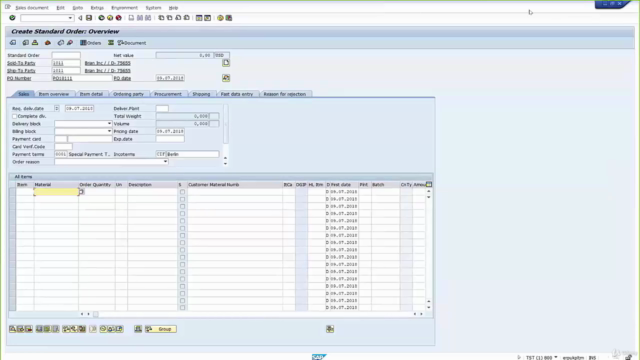The image size is (640, 360).
Task: Tick the S column checkbox in first item row
Action: [x=182, y=192]
